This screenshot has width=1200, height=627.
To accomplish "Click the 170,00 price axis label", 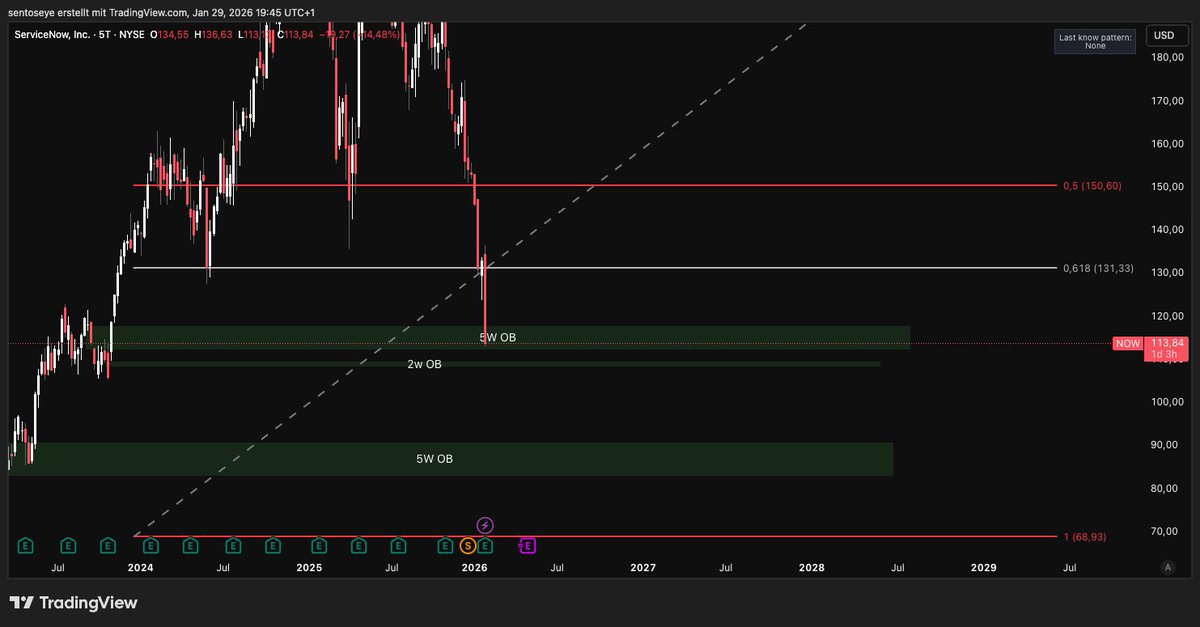I will [1168, 101].
